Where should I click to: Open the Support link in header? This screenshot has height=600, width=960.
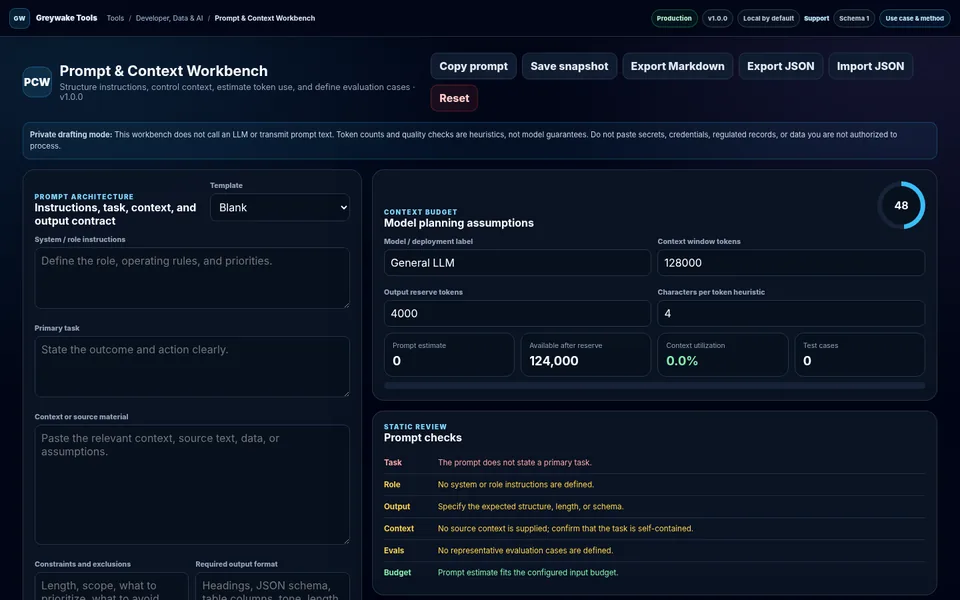pos(816,18)
